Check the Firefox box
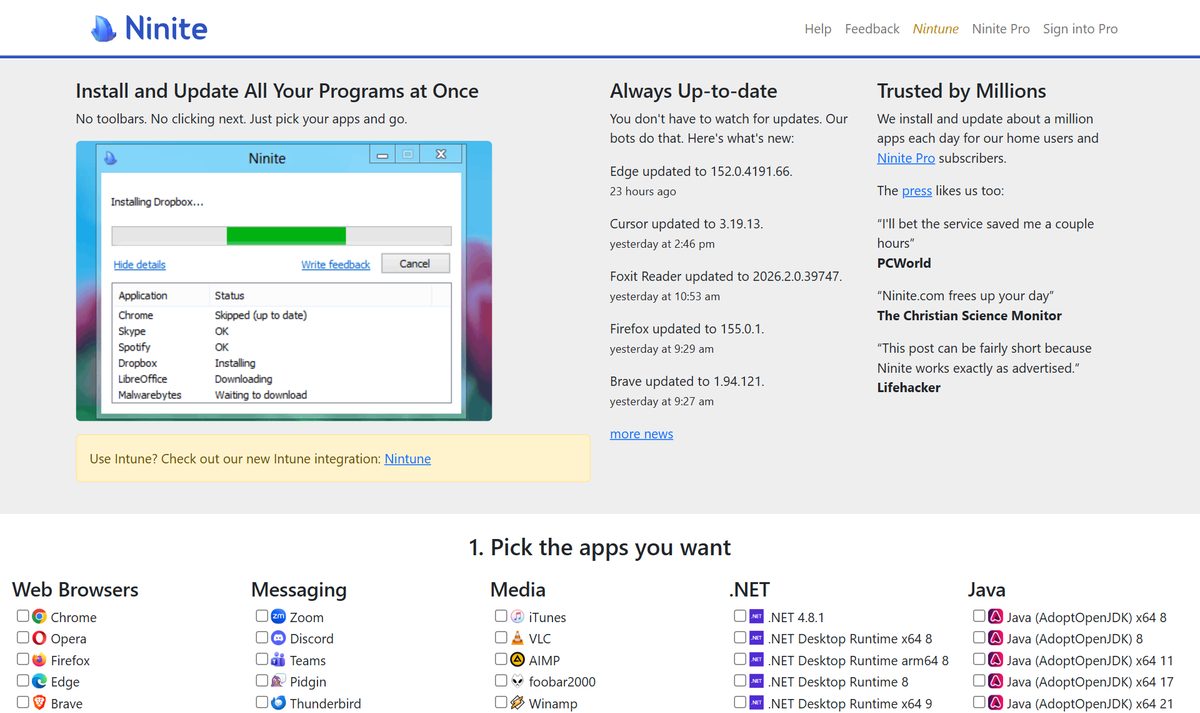Viewport: 1200px width, 713px height. (22, 659)
